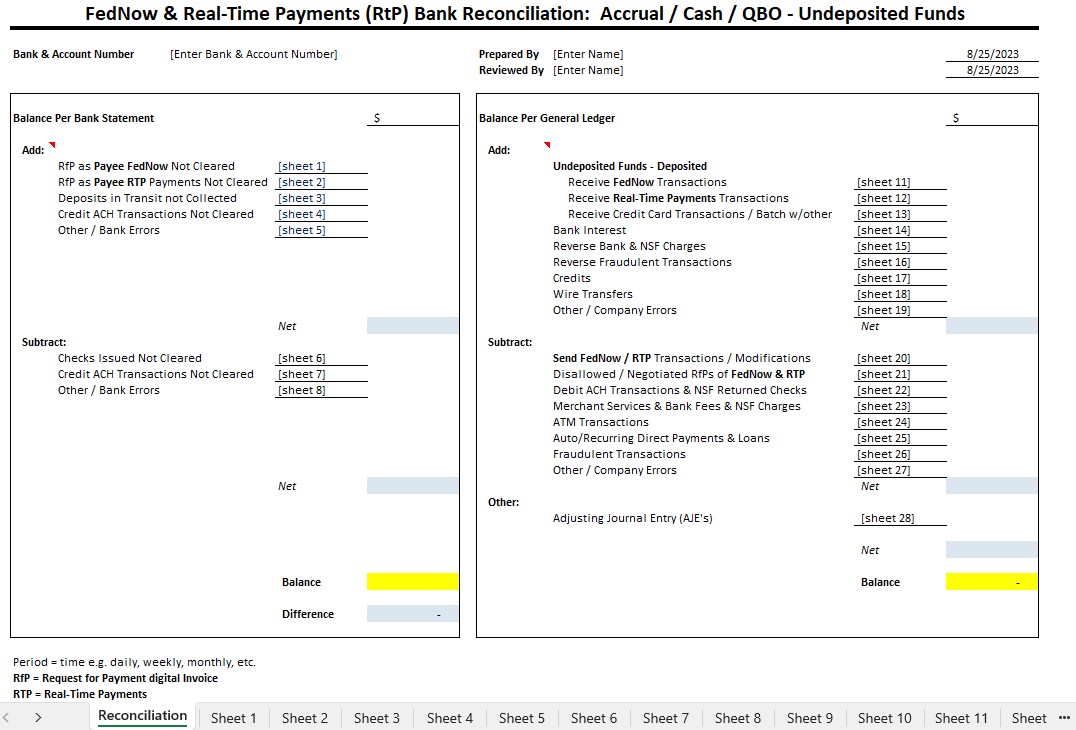Select the 'RTP = Real-Time Payments' note
The height and width of the screenshot is (730, 1076).
click(80, 694)
